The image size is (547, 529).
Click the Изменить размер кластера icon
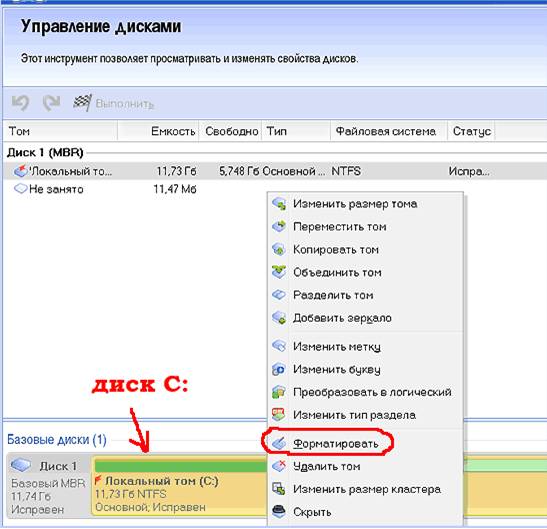279,489
